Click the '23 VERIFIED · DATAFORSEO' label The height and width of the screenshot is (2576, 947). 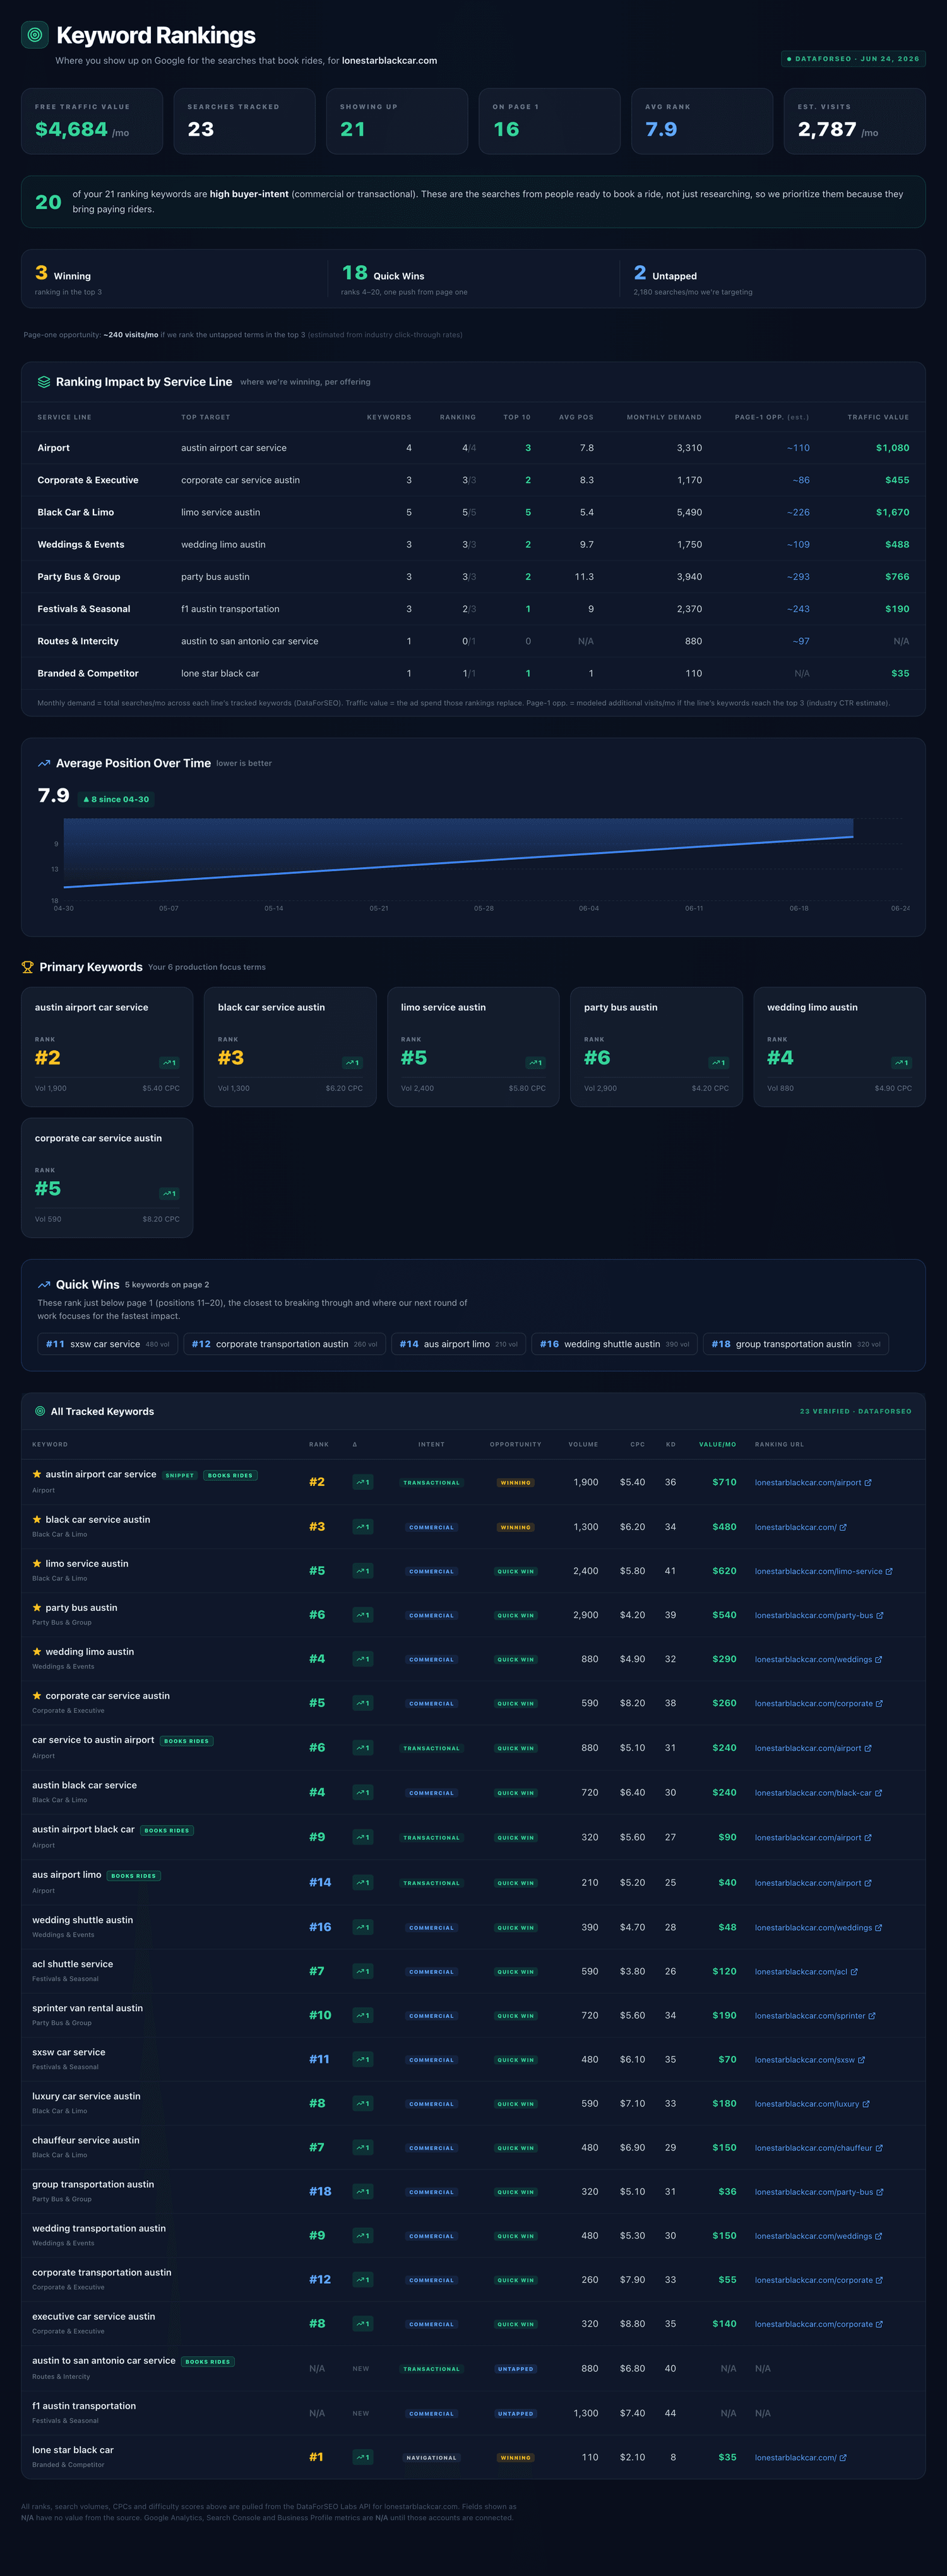coord(855,1411)
